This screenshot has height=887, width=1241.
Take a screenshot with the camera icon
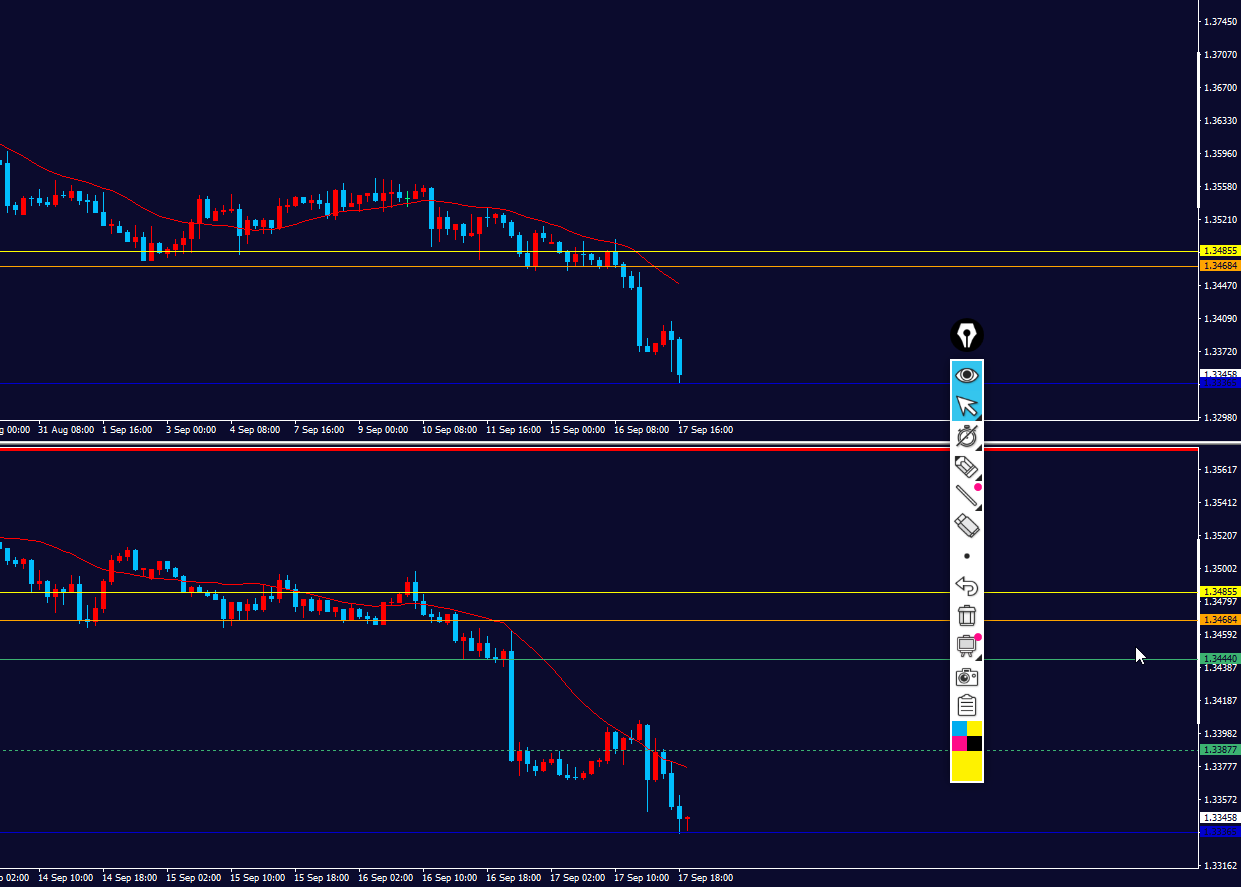coord(967,677)
